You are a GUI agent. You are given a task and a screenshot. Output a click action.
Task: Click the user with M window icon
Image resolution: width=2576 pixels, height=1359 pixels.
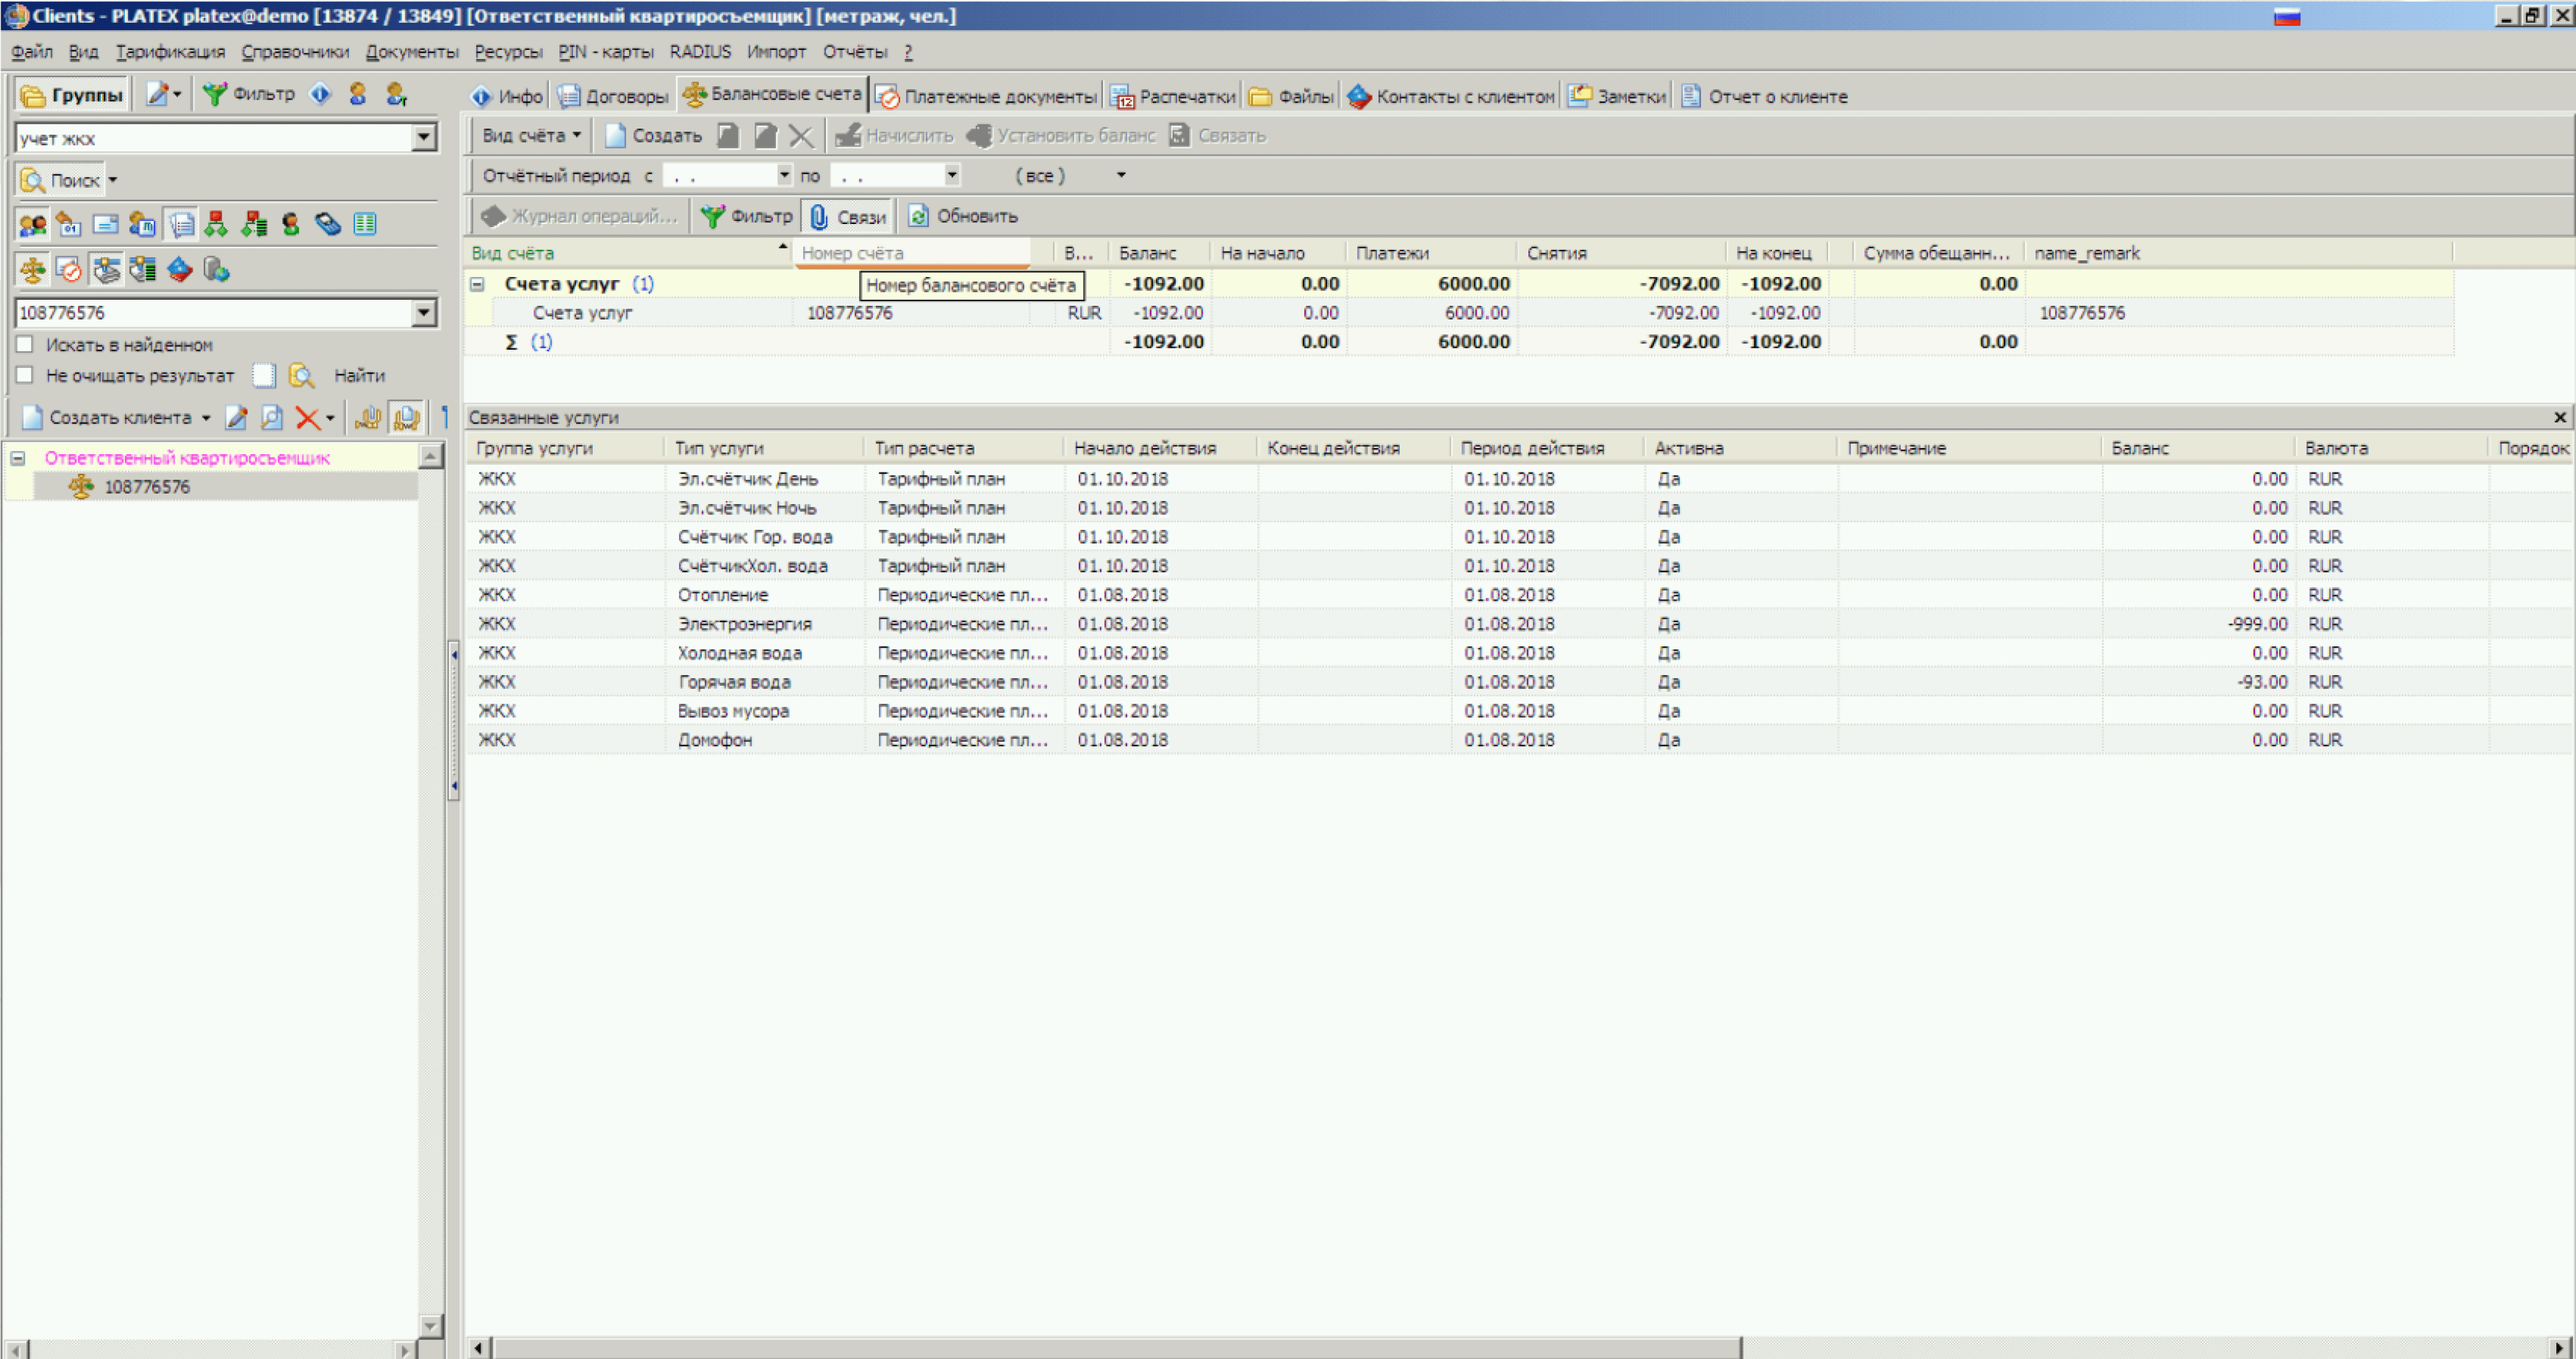tap(142, 224)
